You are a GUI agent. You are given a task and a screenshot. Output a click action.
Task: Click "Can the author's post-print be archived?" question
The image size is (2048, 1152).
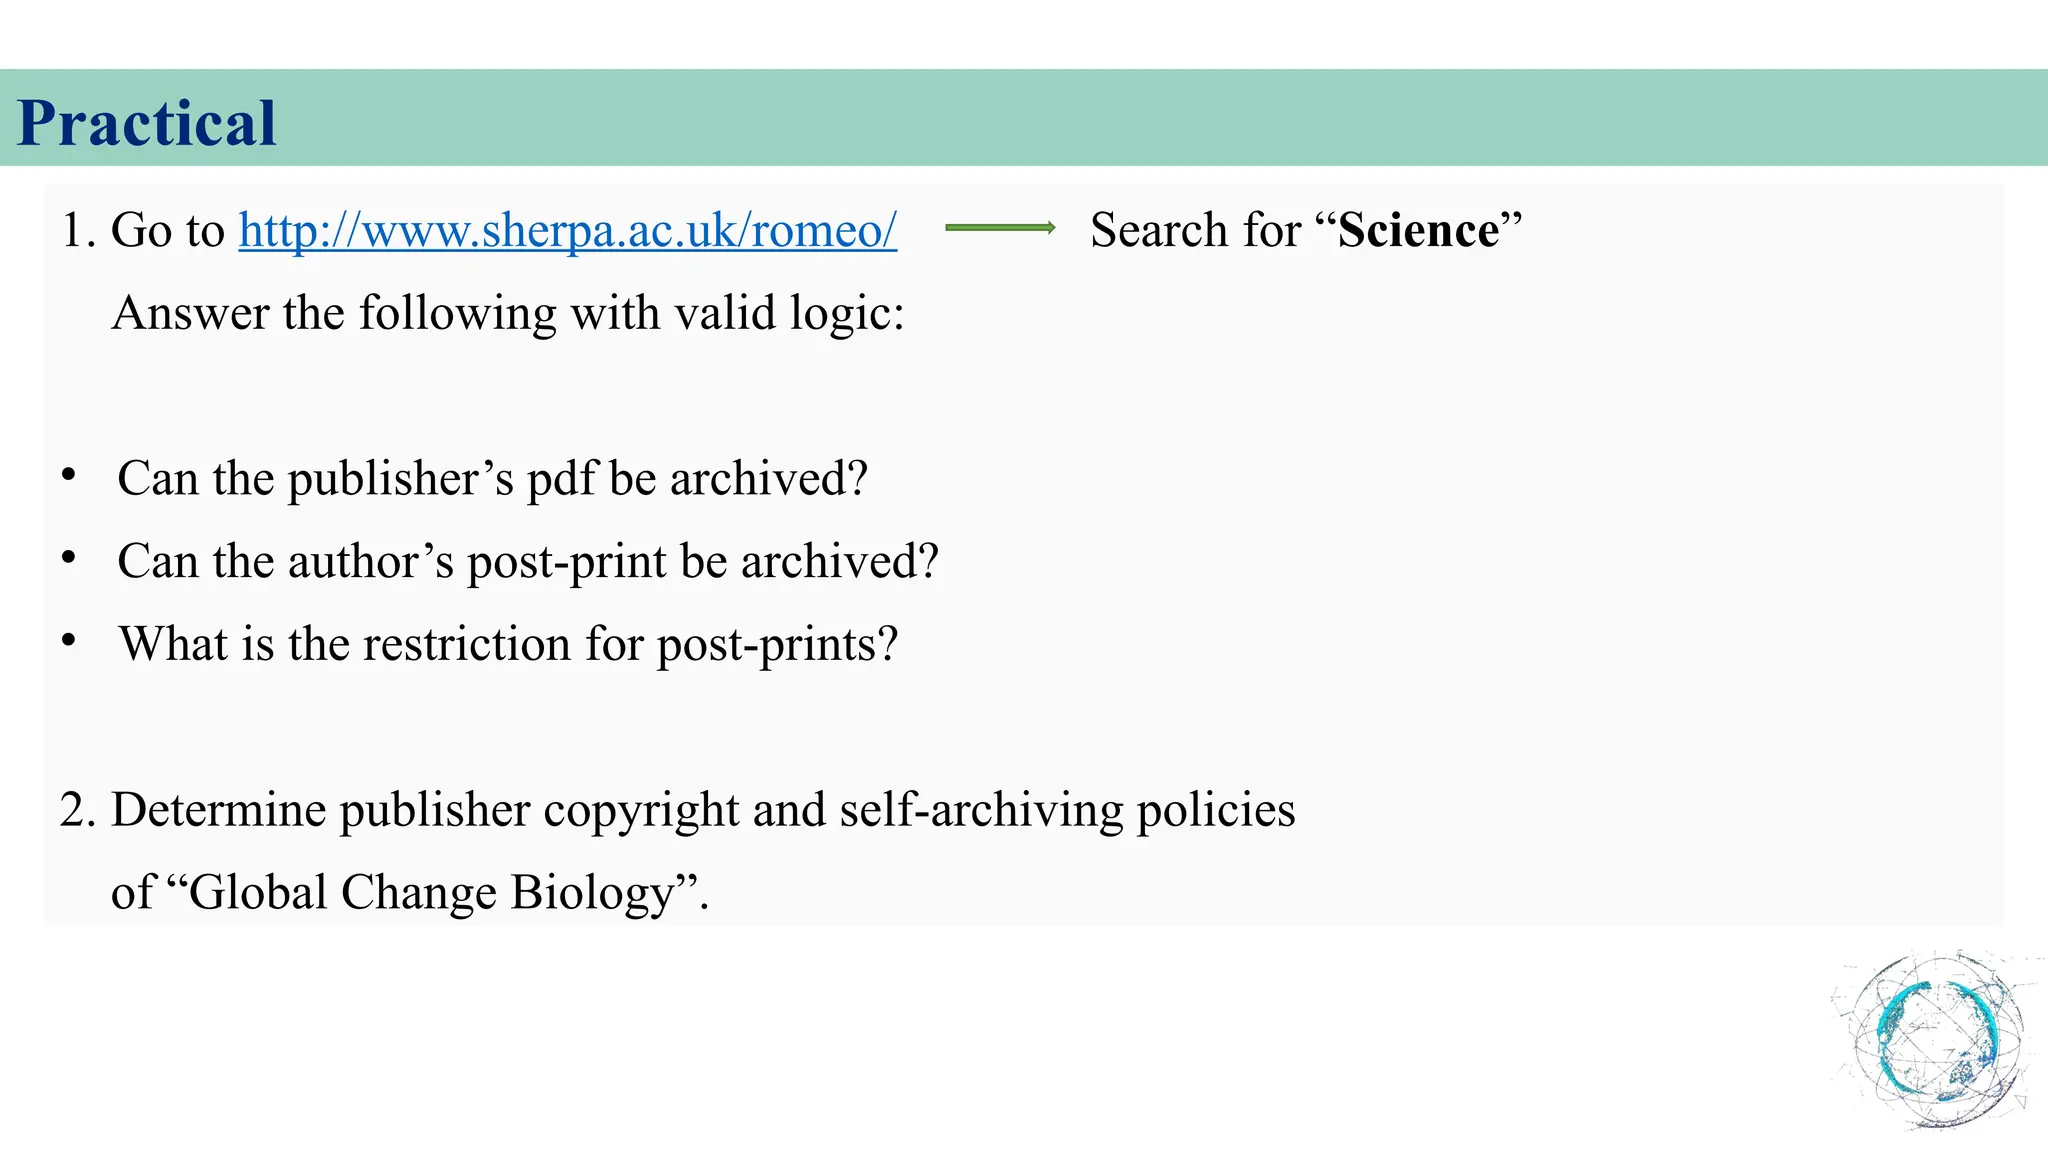[528, 562]
